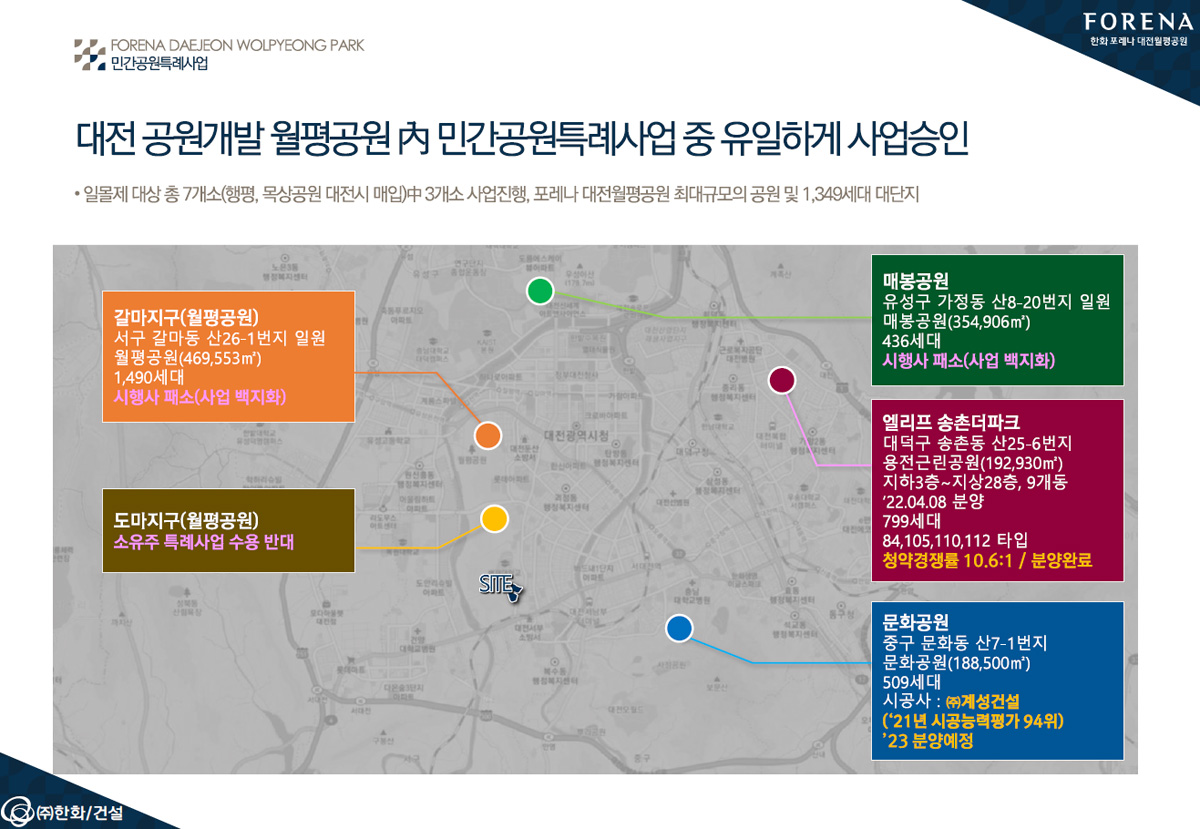This screenshot has height=829, width=1200.
Task: Click the '한화 포레나 대전월평공원' caption under FORENA
Action: (x=1139, y=42)
